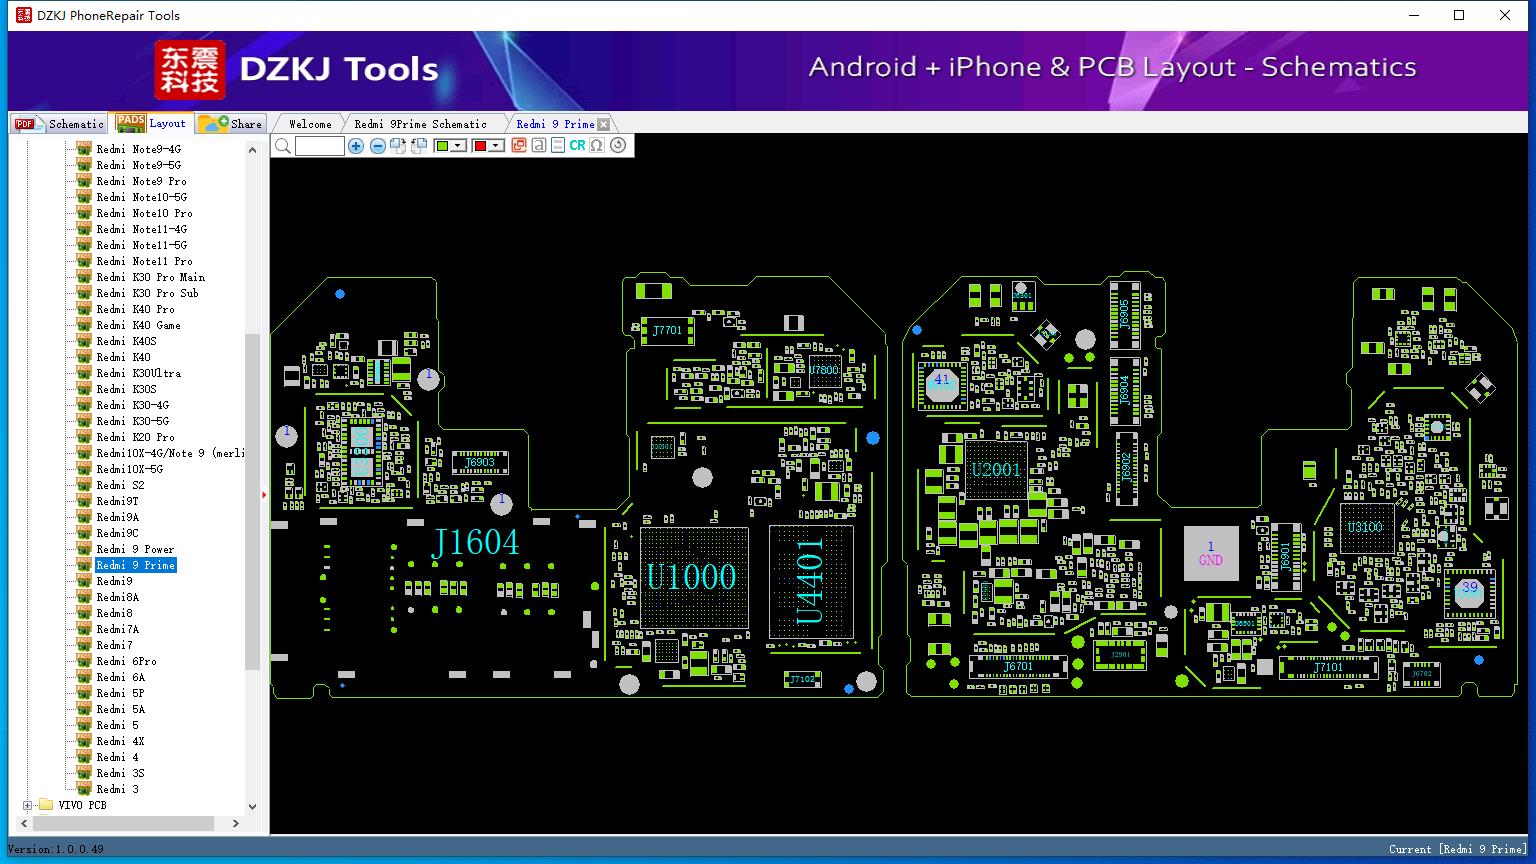This screenshot has height=864, width=1536.
Task: Click the zoom out minus icon
Action: [377, 146]
